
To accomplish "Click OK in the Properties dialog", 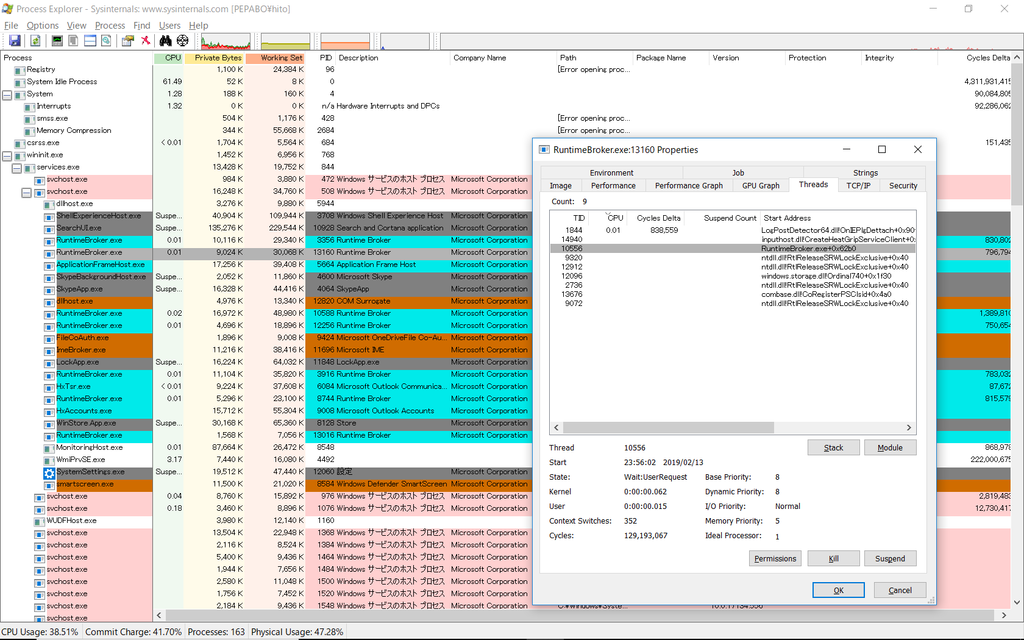I will coord(839,590).
